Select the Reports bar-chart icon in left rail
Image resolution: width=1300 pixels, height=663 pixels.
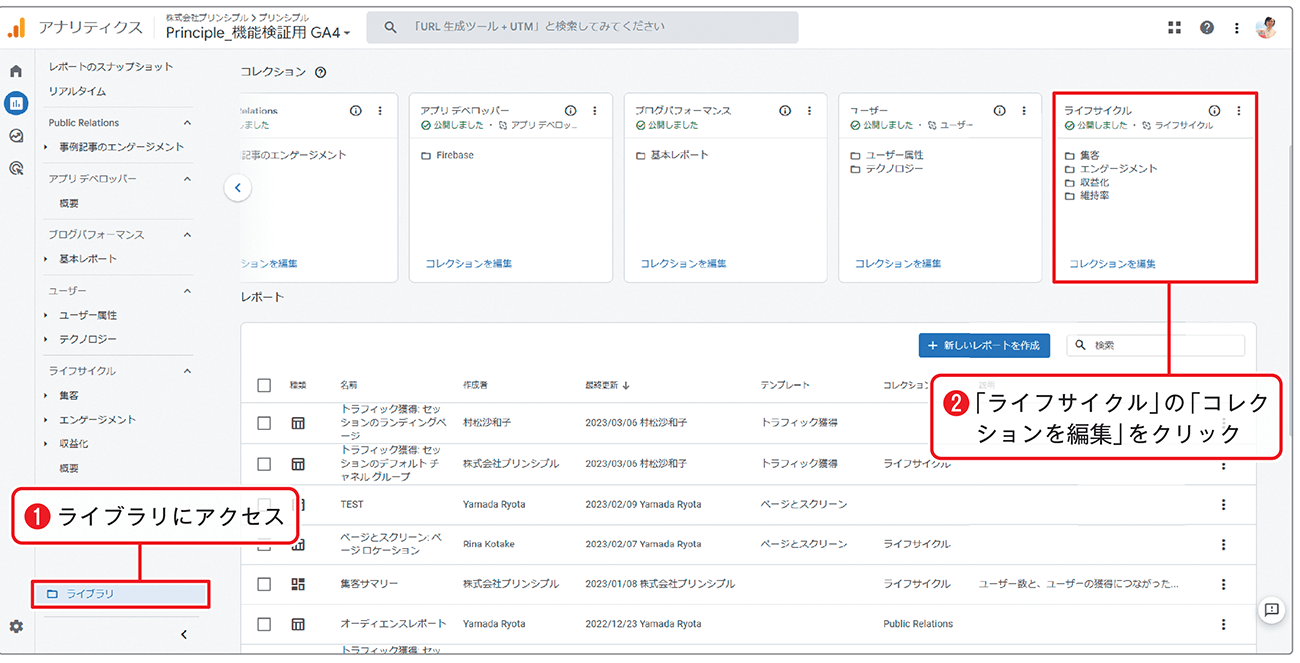click(x=16, y=103)
